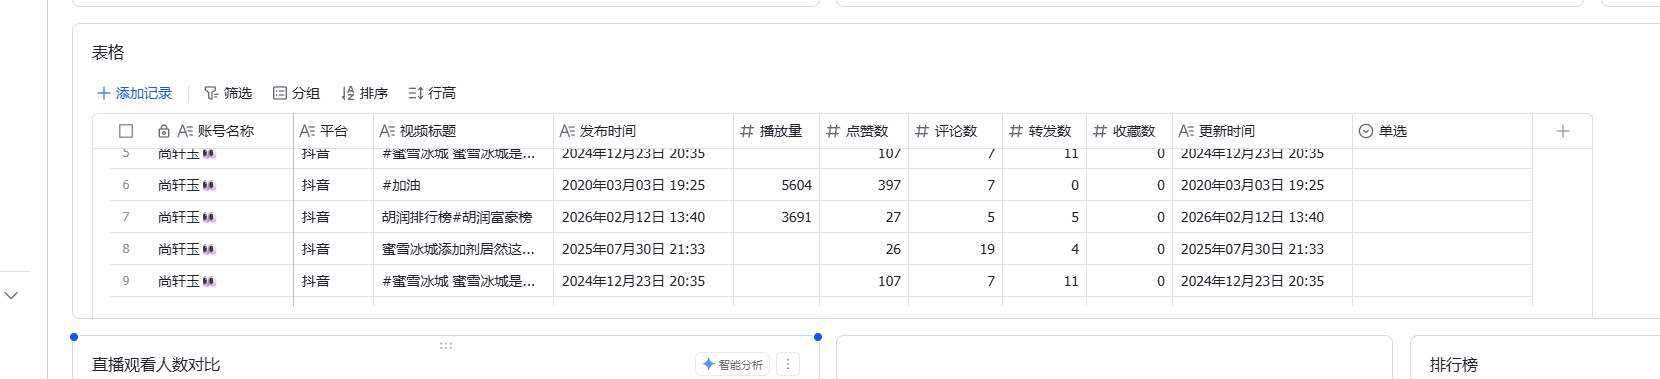Add a new column with plus icon

point(1563,131)
